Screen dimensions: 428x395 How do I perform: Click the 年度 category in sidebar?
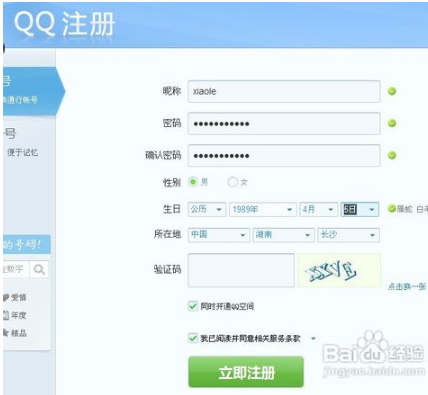(18, 315)
